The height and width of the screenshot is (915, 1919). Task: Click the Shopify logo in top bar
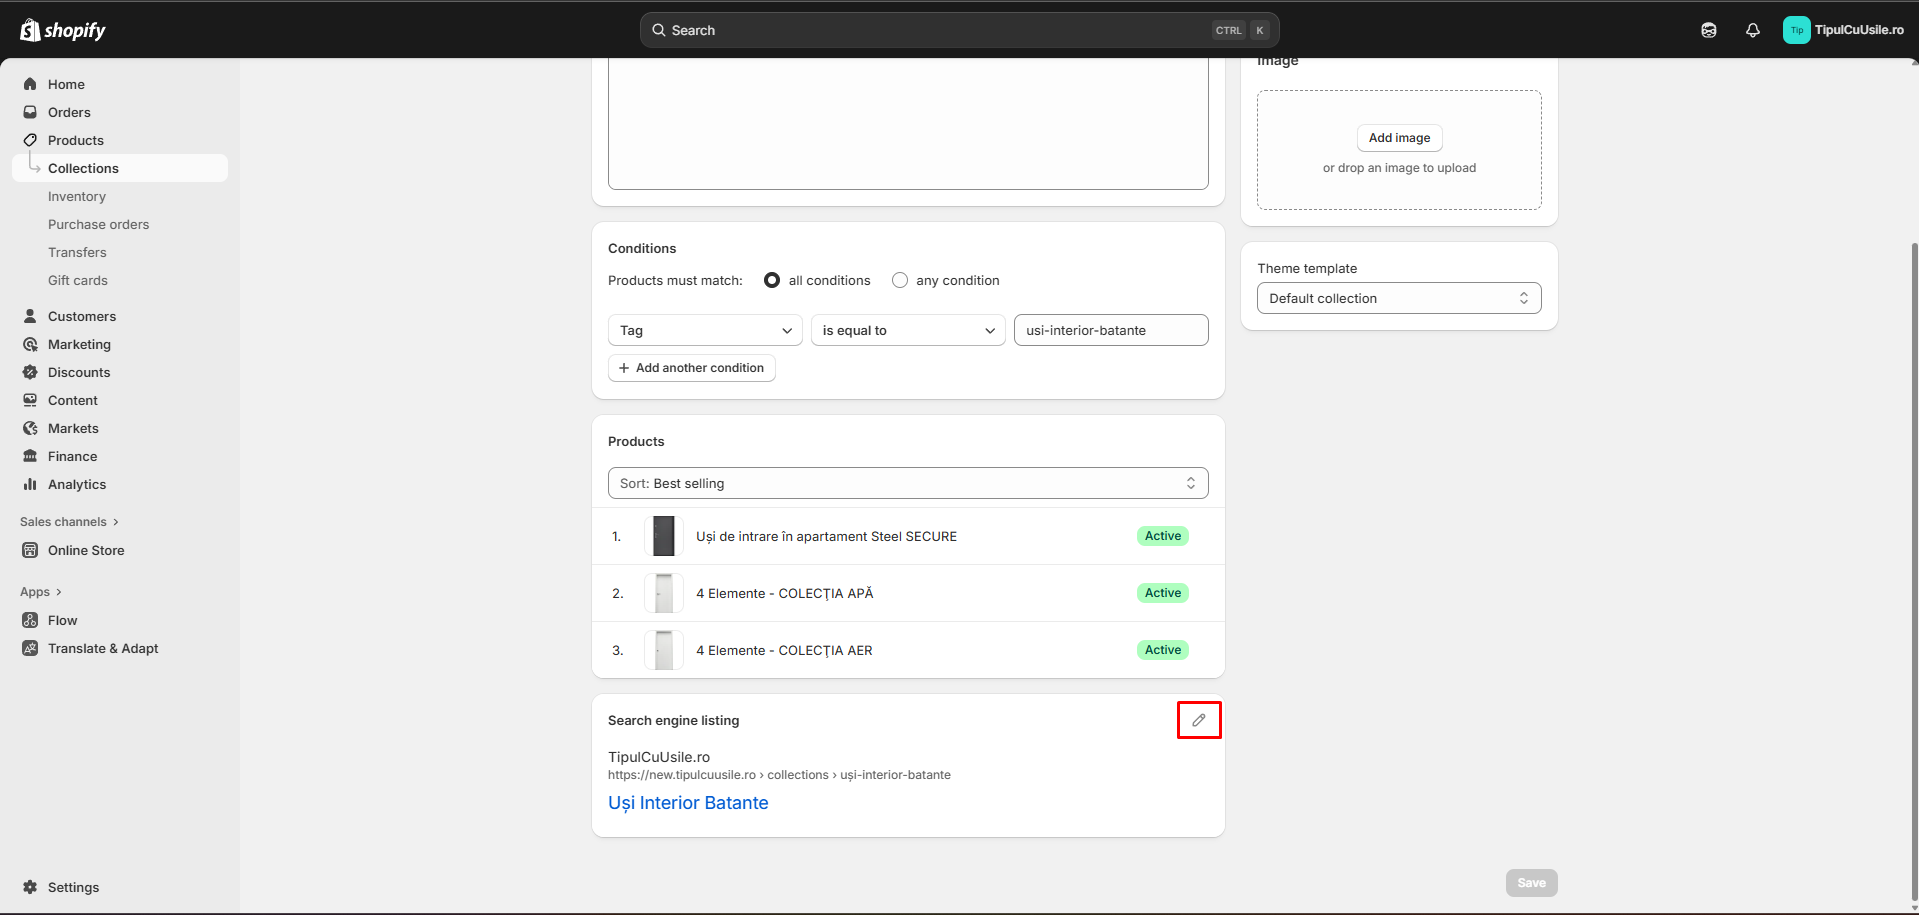click(62, 30)
